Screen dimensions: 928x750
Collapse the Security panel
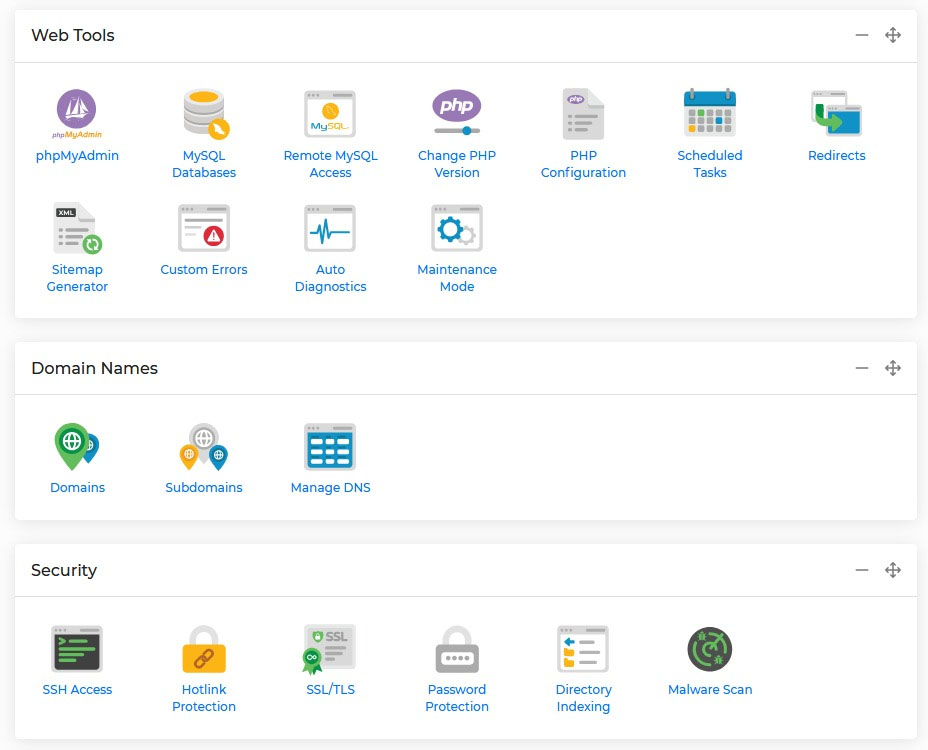[x=862, y=570]
